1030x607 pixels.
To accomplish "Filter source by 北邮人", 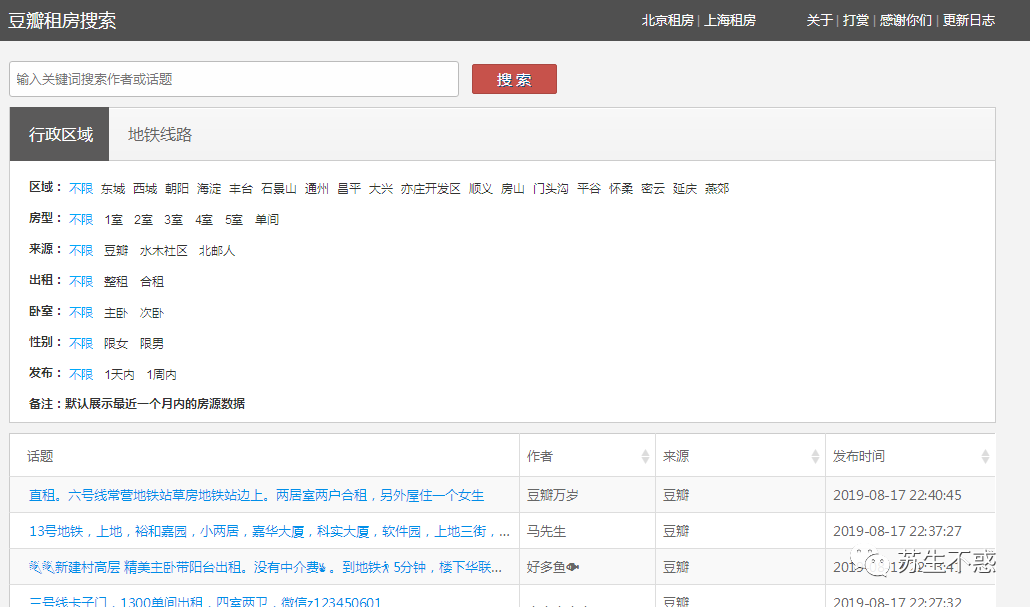I will point(217,250).
